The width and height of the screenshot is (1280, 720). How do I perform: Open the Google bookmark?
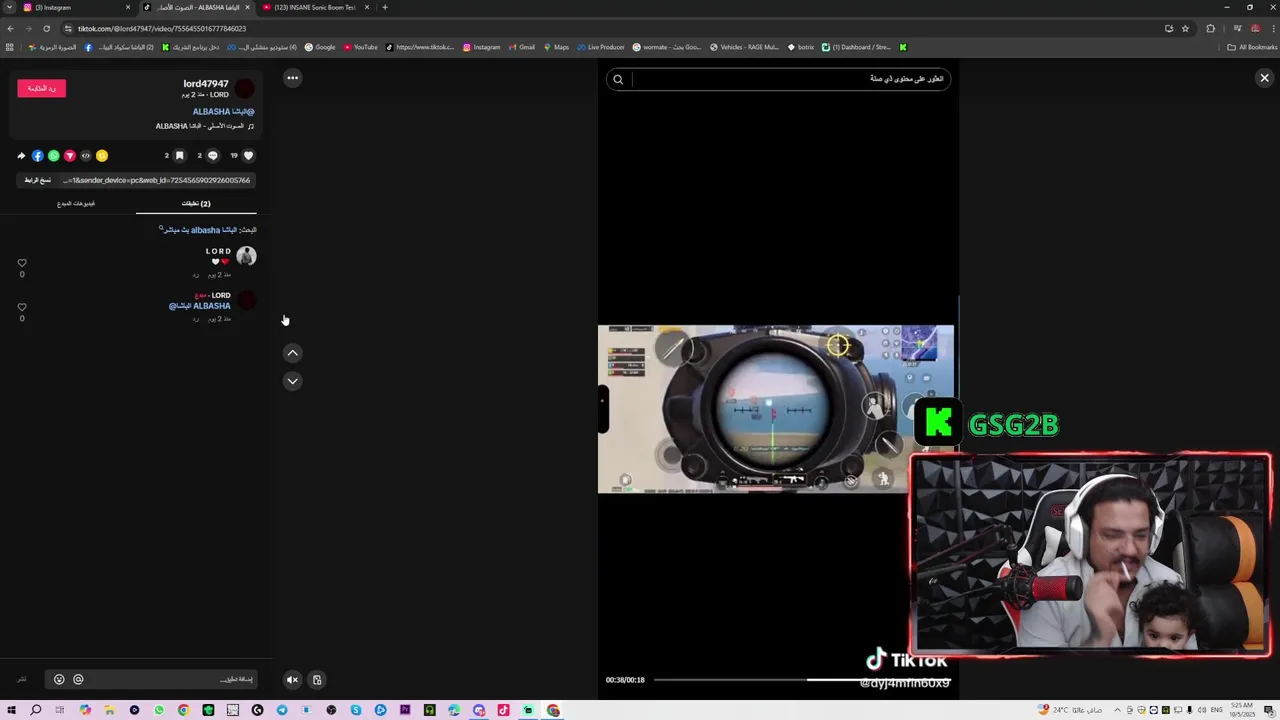click(x=320, y=47)
